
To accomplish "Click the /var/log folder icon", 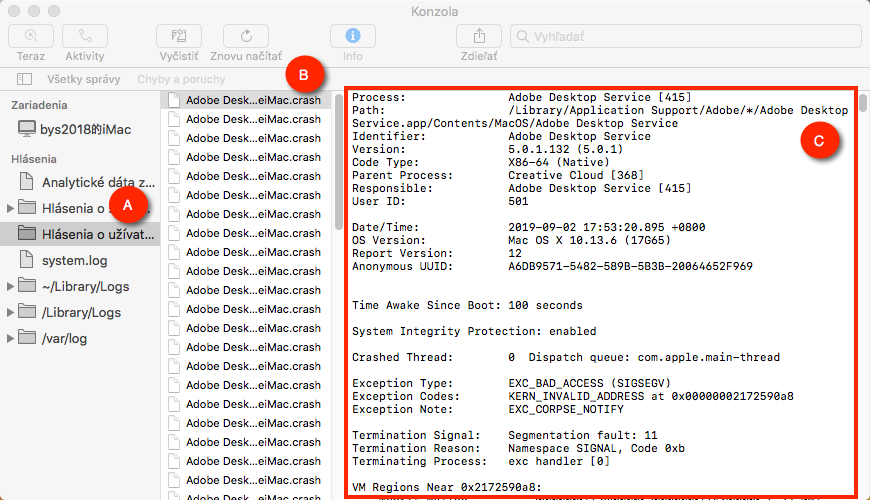I will coord(27,337).
